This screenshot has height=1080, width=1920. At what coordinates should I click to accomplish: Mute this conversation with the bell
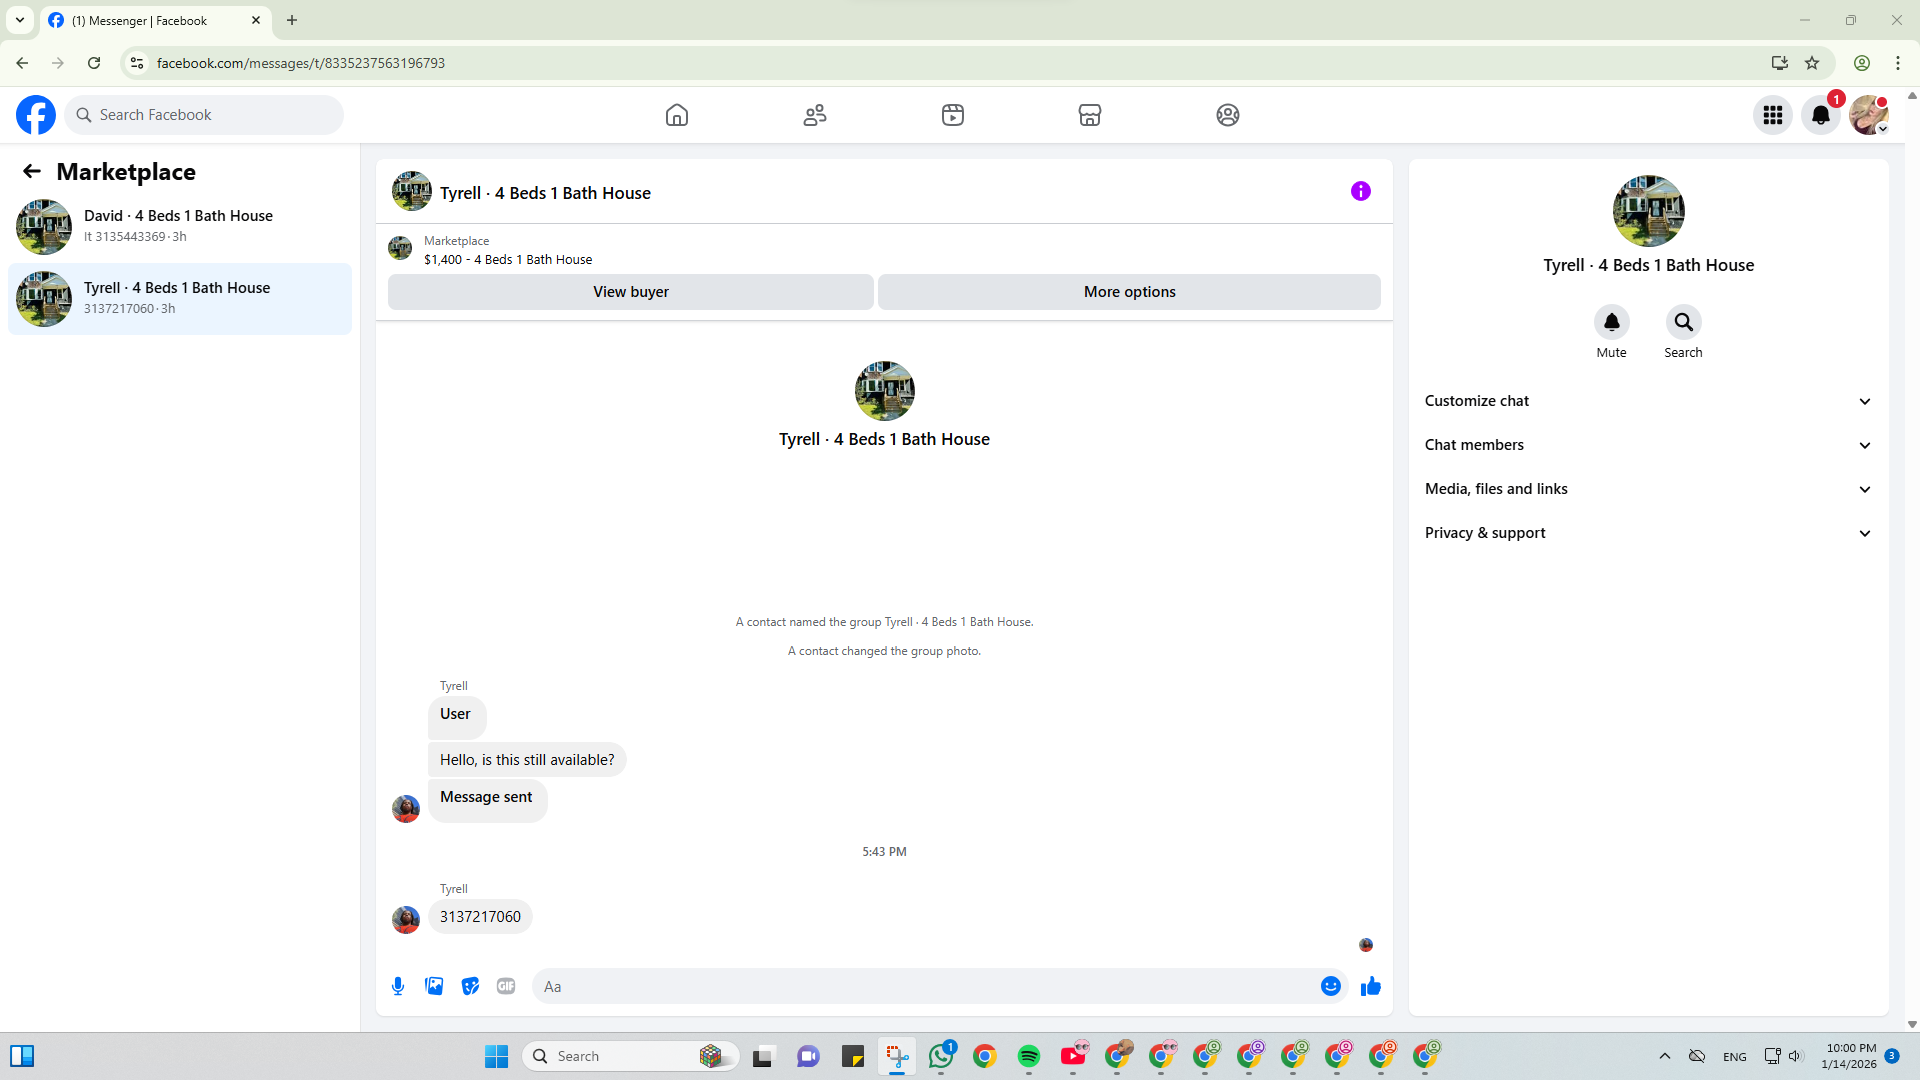(1611, 322)
